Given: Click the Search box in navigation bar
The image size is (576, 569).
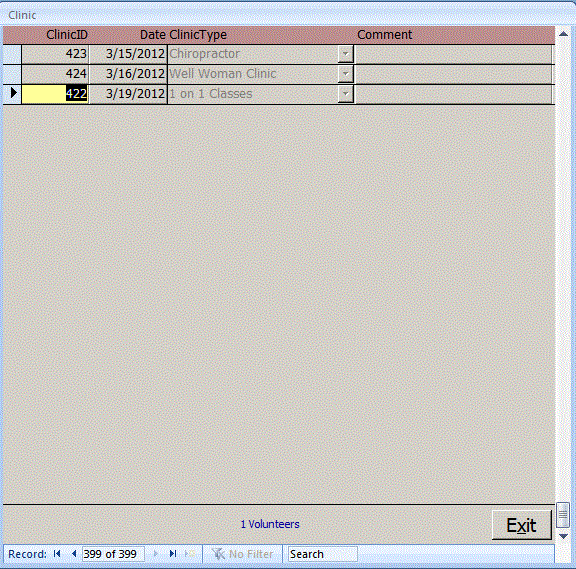Looking at the screenshot, I should point(323,554).
